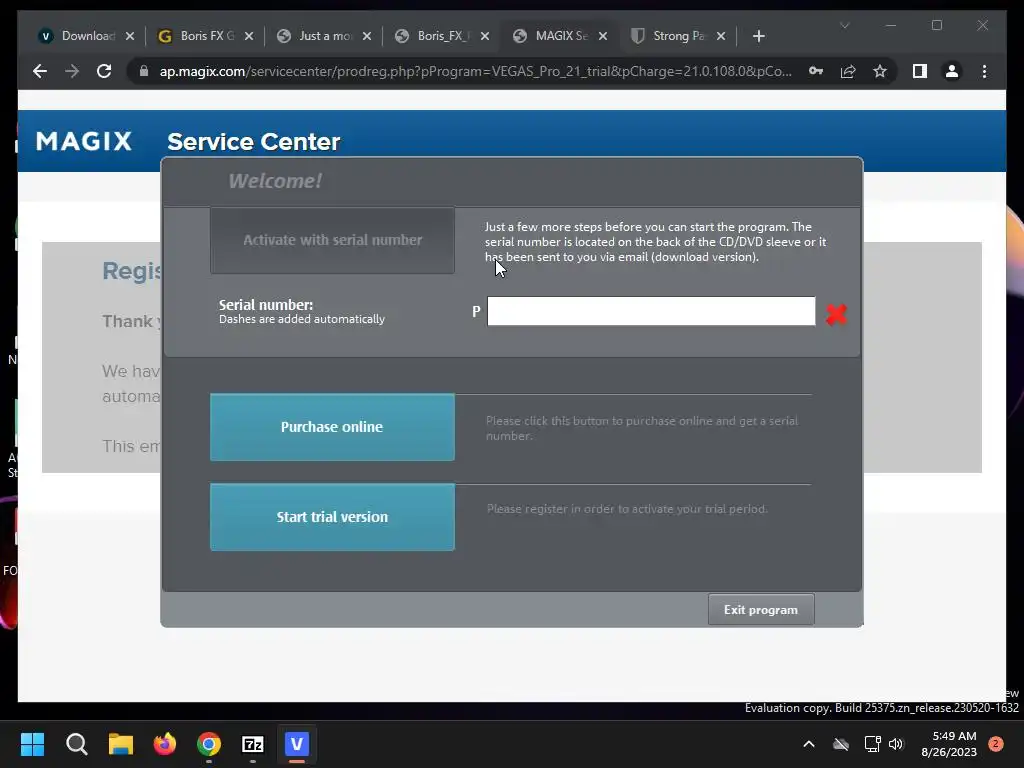1024x768 pixels.
Task: Reload the current page
Action: (x=104, y=71)
